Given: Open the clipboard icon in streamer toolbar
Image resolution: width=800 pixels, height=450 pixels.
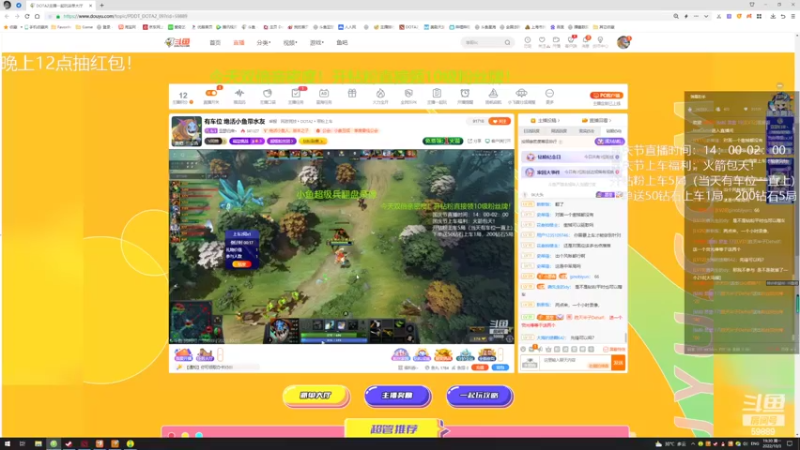Looking at the screenshot, I should (437, 93).
